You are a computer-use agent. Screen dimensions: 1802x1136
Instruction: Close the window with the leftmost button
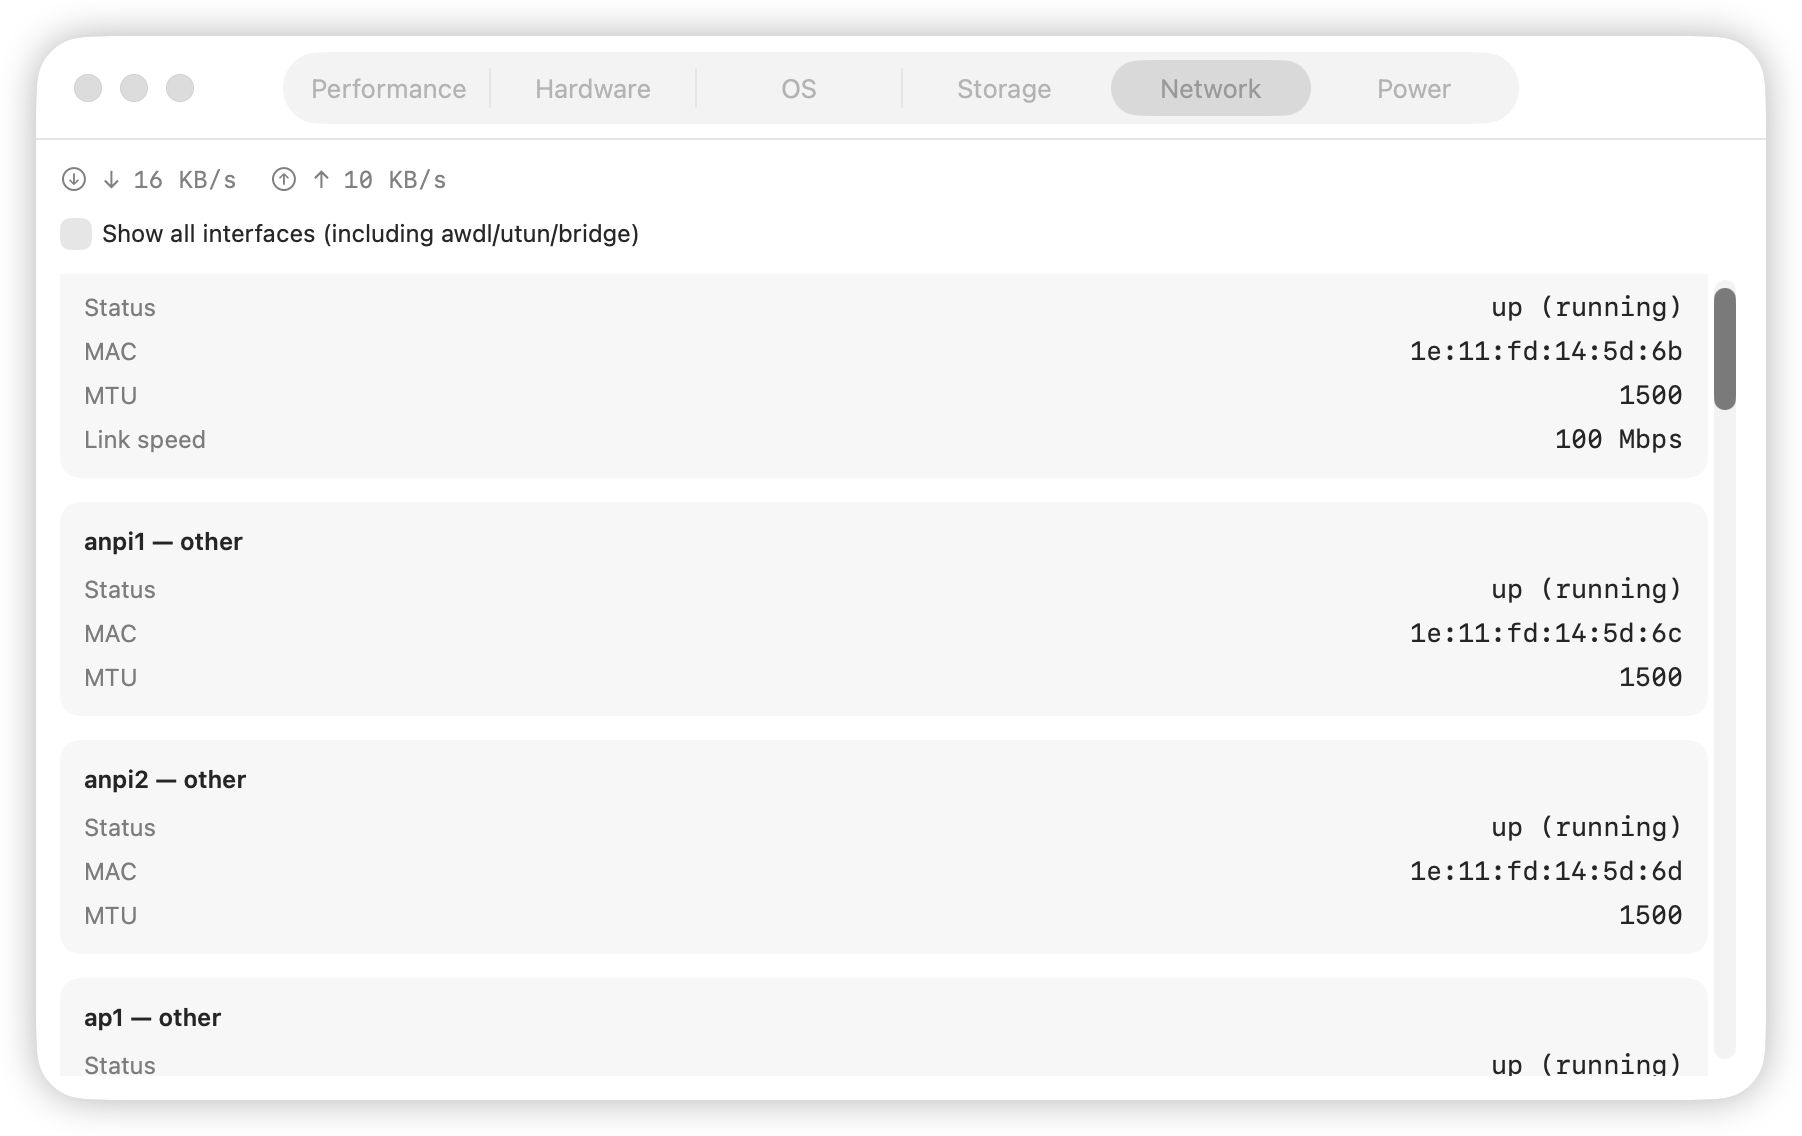coord(88,88)
